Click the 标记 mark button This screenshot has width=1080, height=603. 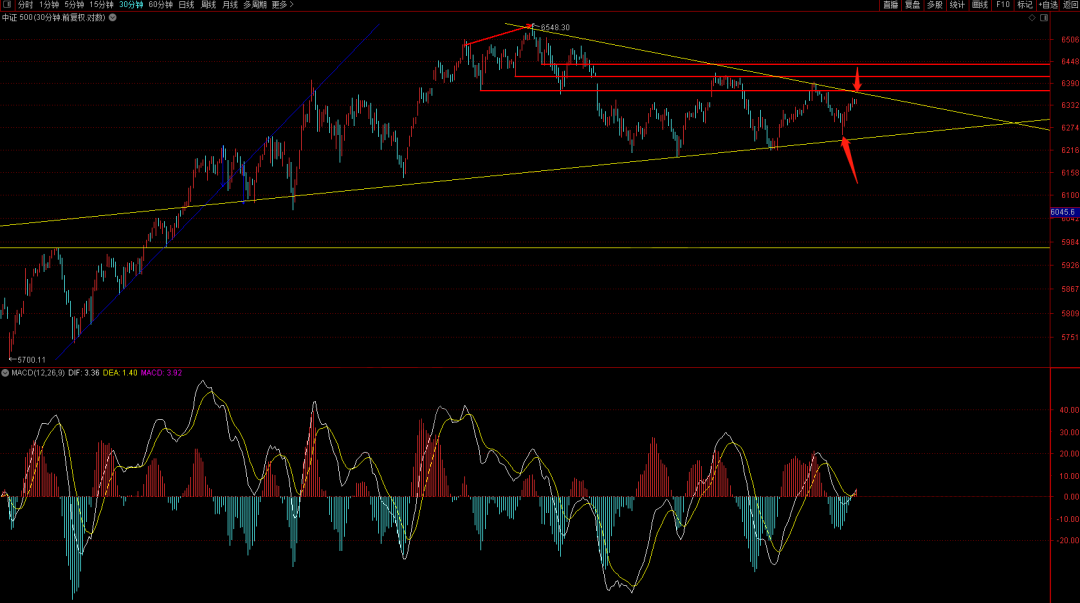pos(1024,5)
